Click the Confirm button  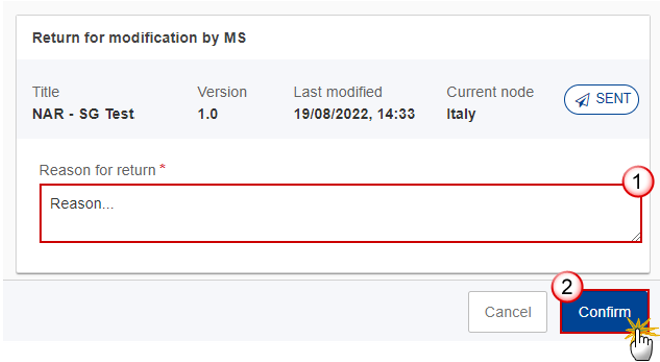[604, 312]
